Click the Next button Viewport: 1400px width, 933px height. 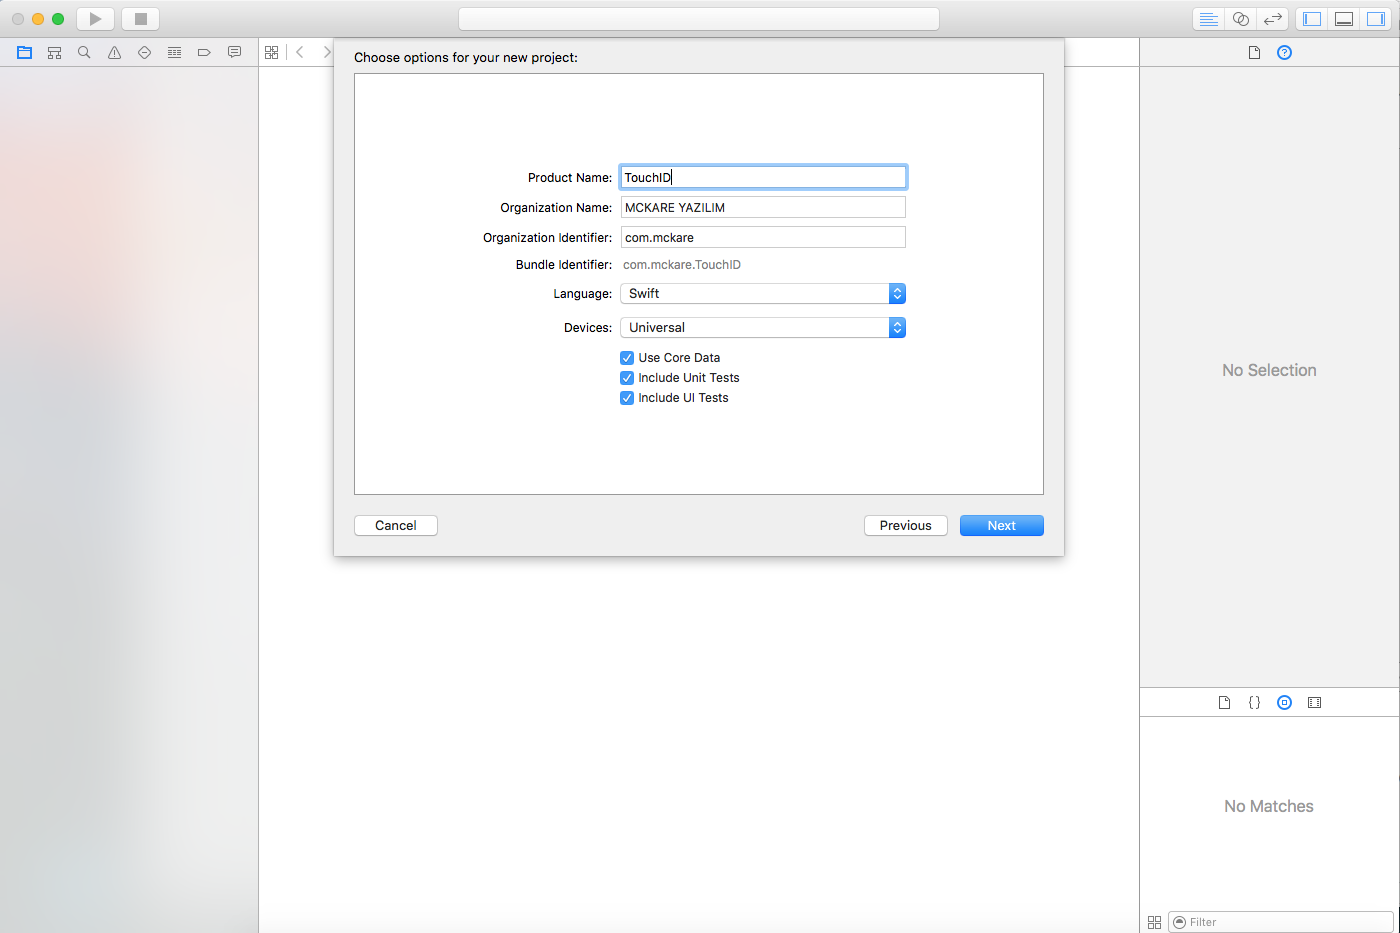tap(1002, 525)
